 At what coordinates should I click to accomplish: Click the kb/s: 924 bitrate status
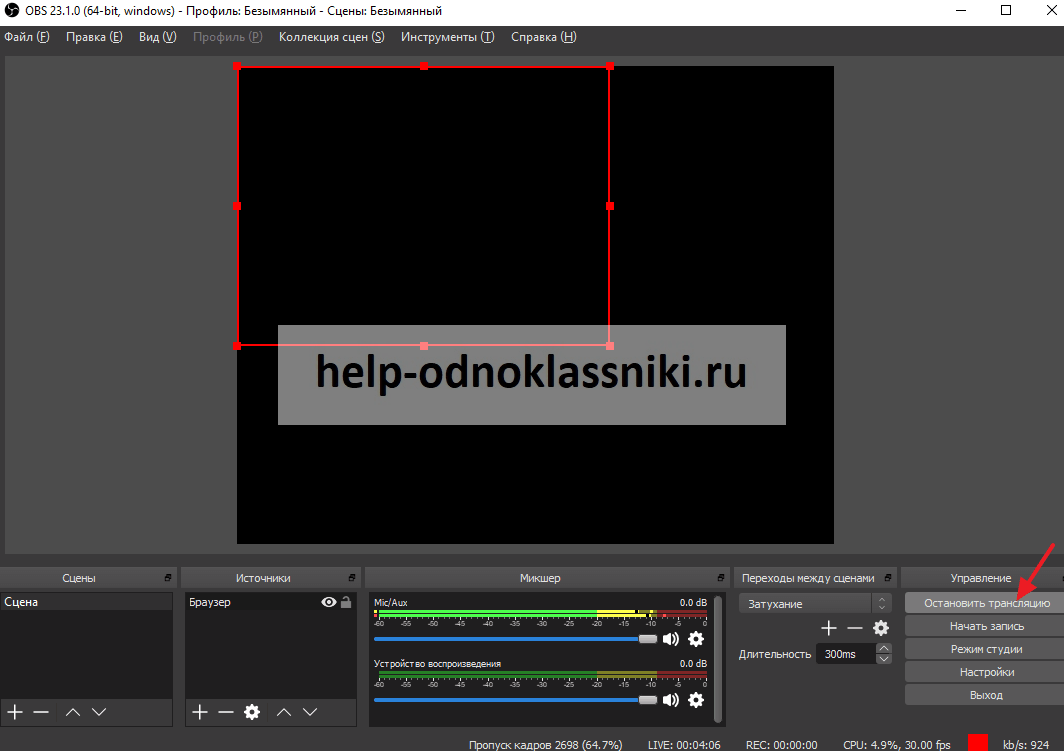coord(1025,744)
